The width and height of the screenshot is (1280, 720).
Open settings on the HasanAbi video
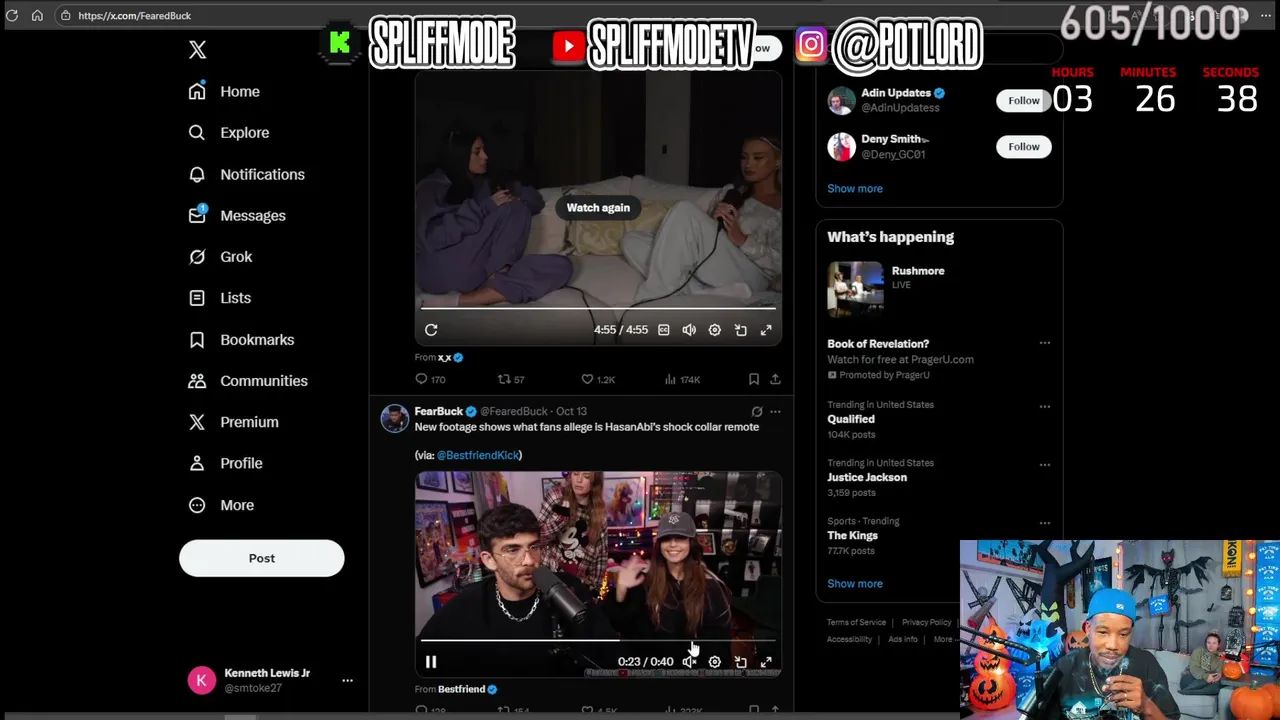[714, 662]
